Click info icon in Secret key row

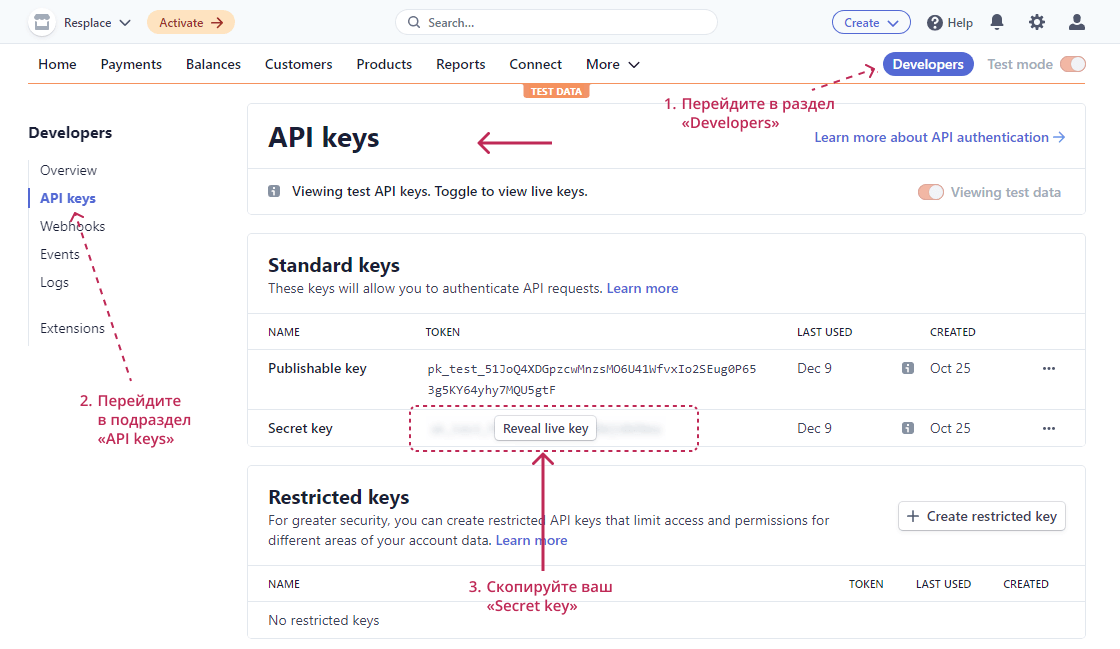pos(908,428)
